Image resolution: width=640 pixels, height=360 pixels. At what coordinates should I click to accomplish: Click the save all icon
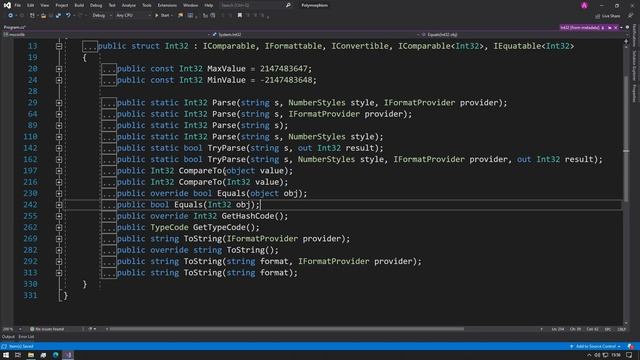pos(58,16)
